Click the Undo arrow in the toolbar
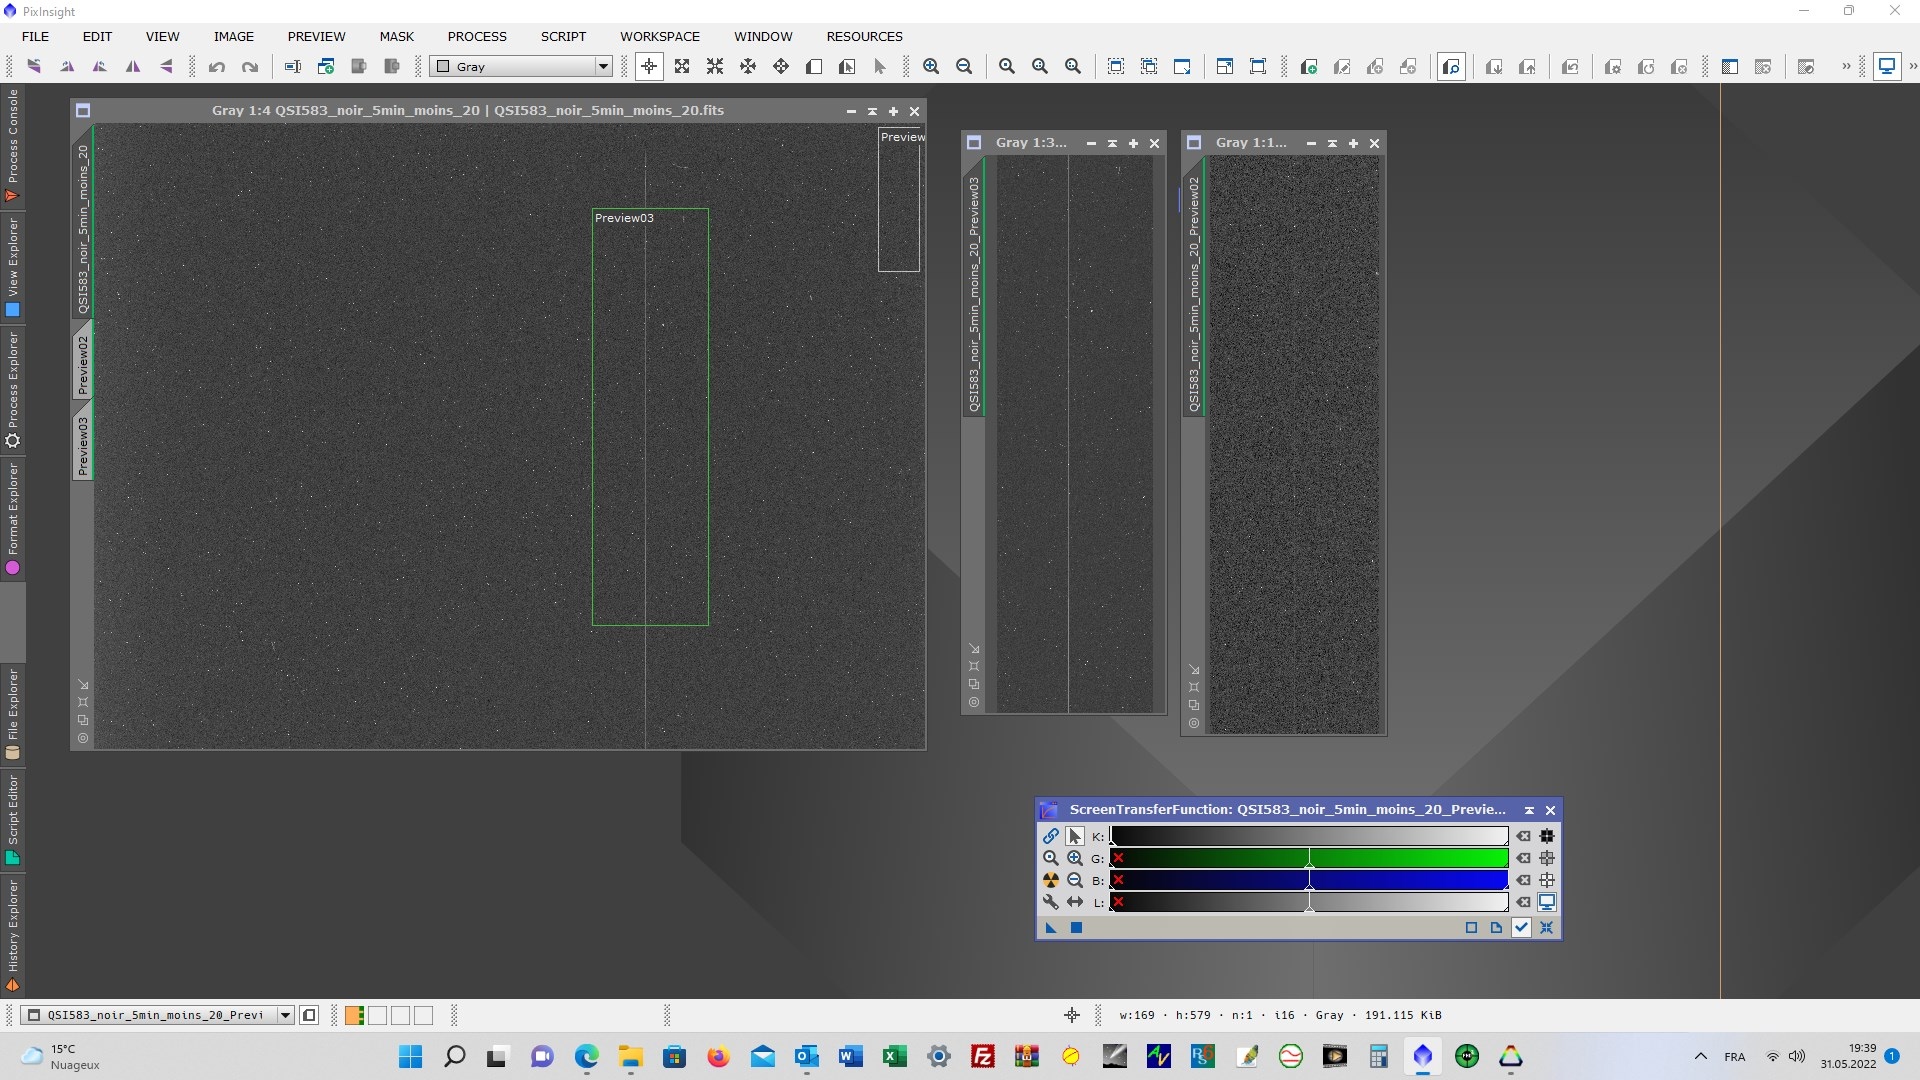This screenshot has height=1080, width=1920. coord(216,67)
